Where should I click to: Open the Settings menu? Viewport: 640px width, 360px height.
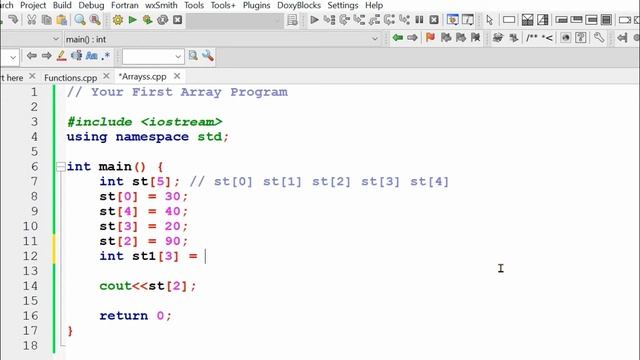coord(342,5)
